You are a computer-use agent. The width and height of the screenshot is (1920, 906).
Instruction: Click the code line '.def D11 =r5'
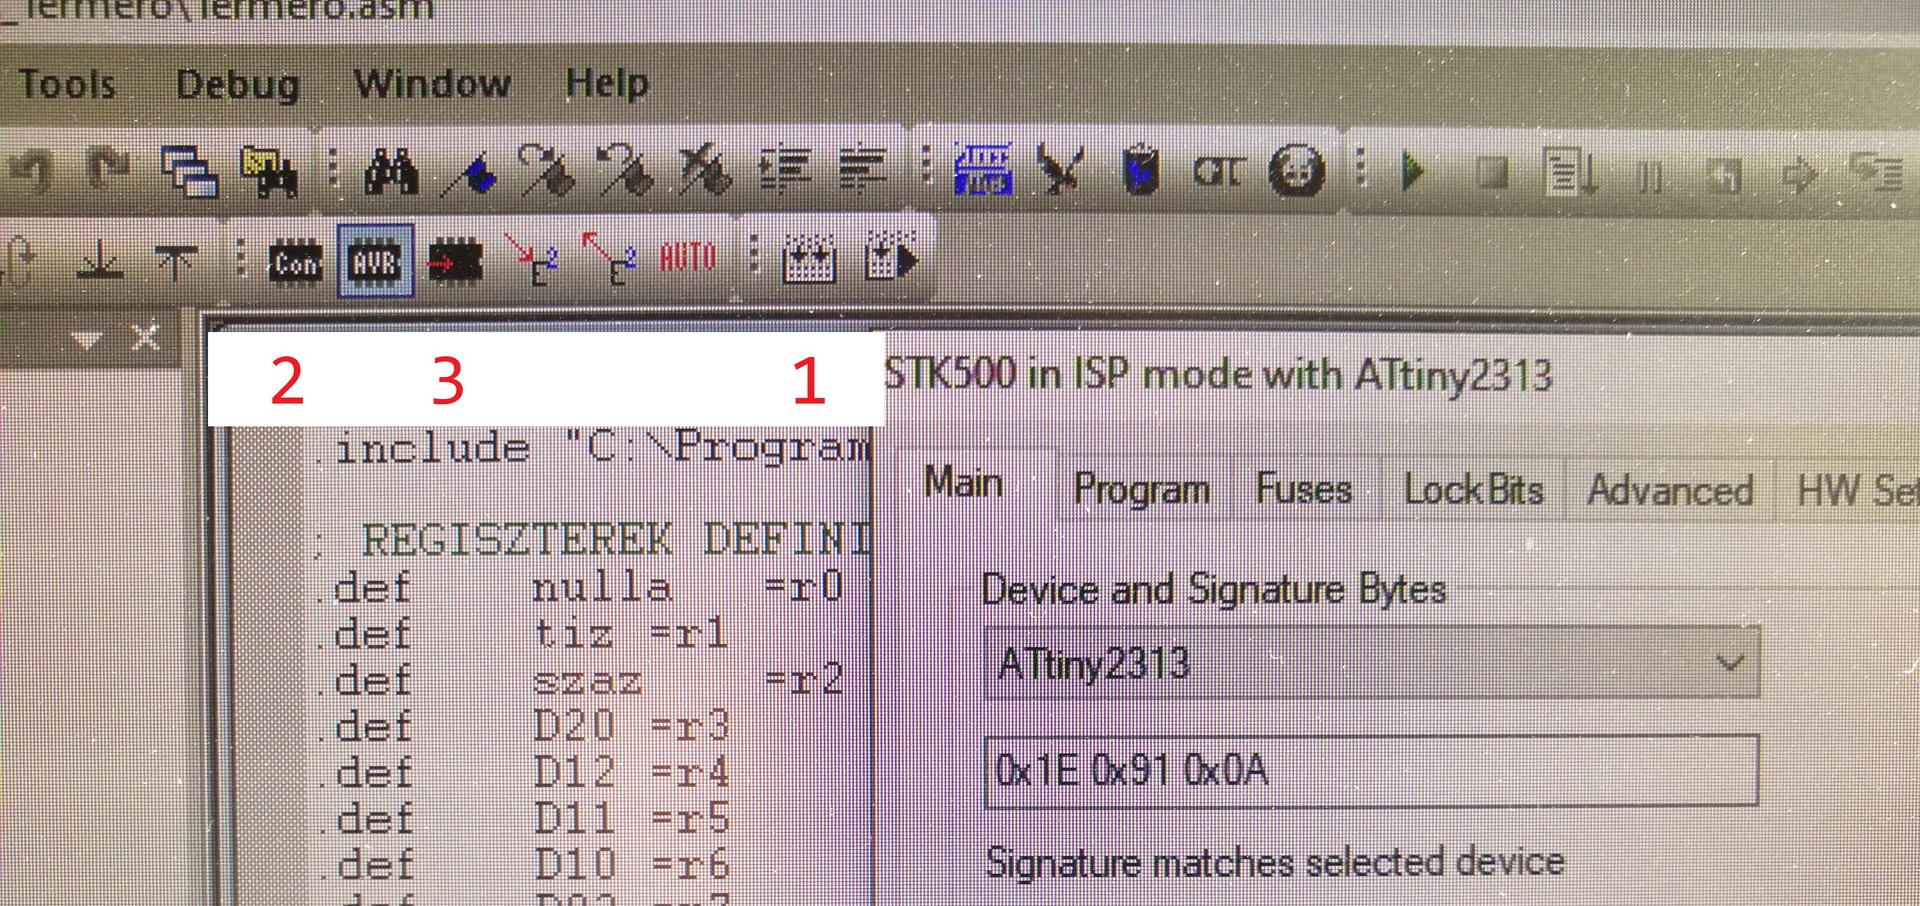[524, 819]
